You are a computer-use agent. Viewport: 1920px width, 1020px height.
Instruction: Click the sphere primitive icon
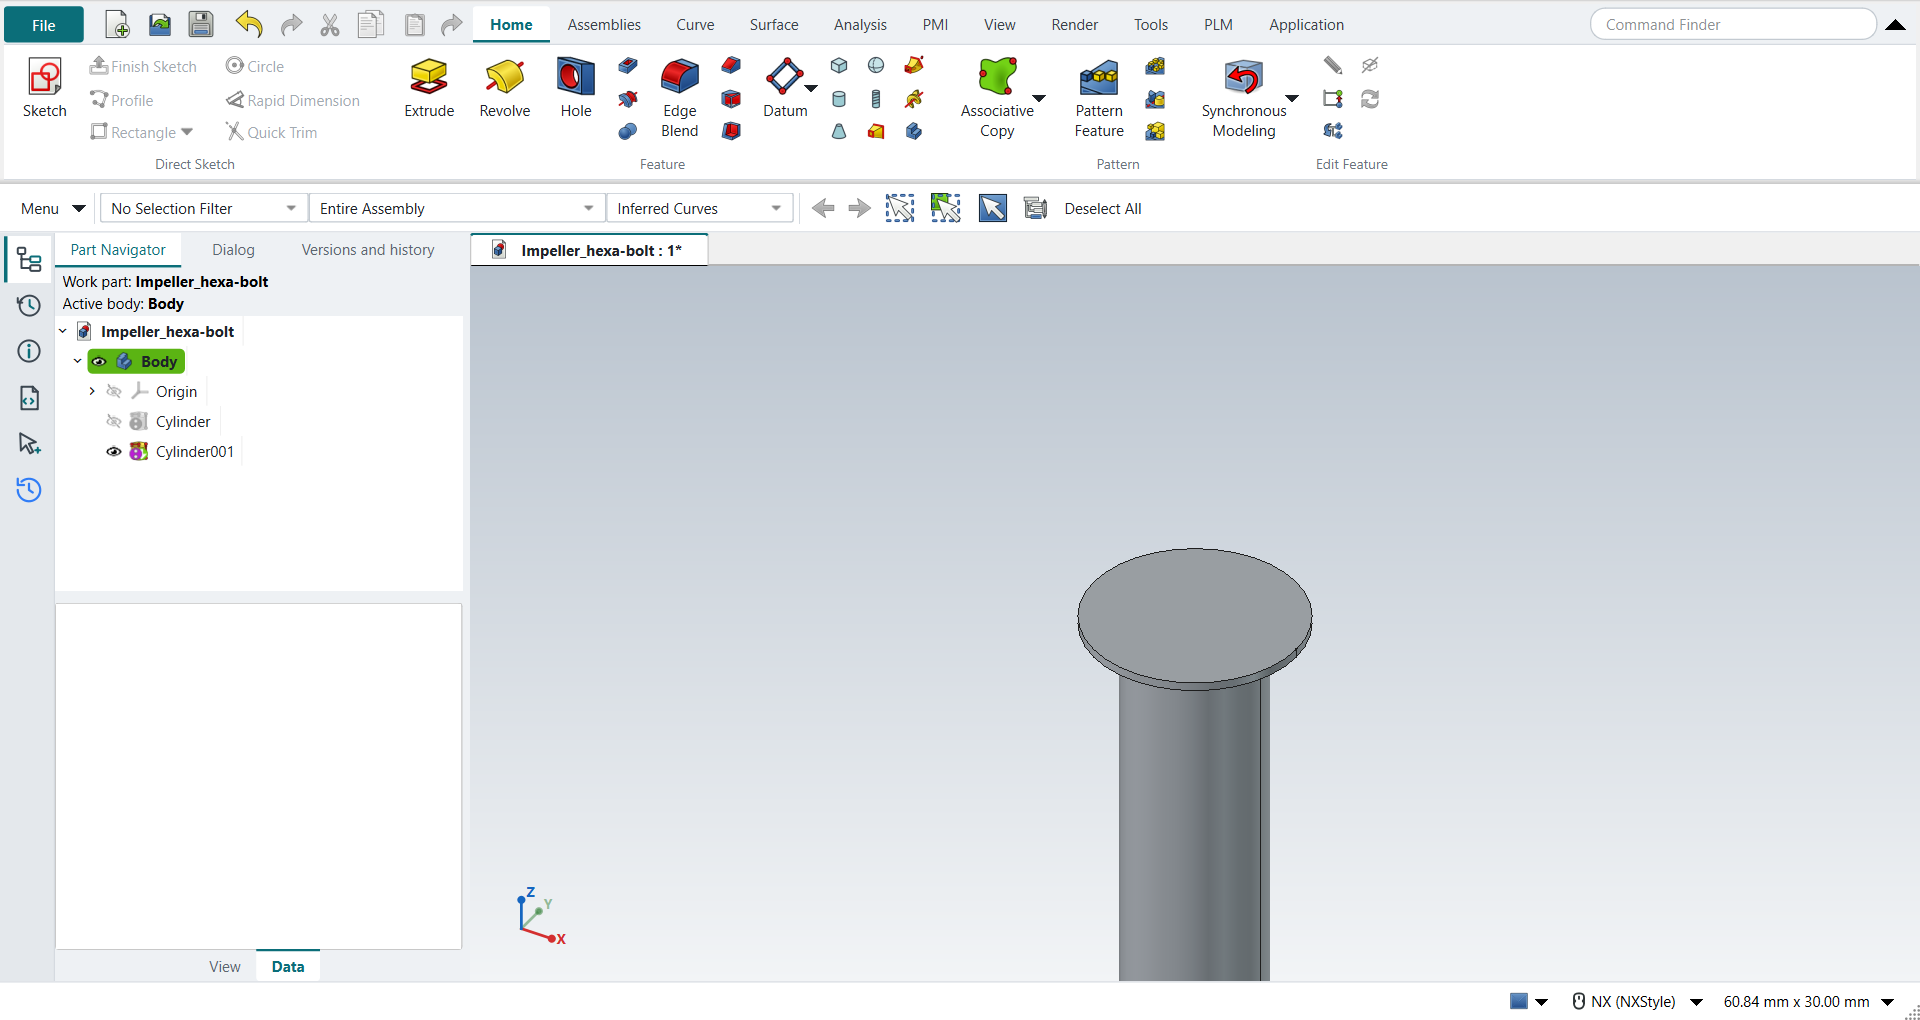pyautogui.click(x=876, y=66)
